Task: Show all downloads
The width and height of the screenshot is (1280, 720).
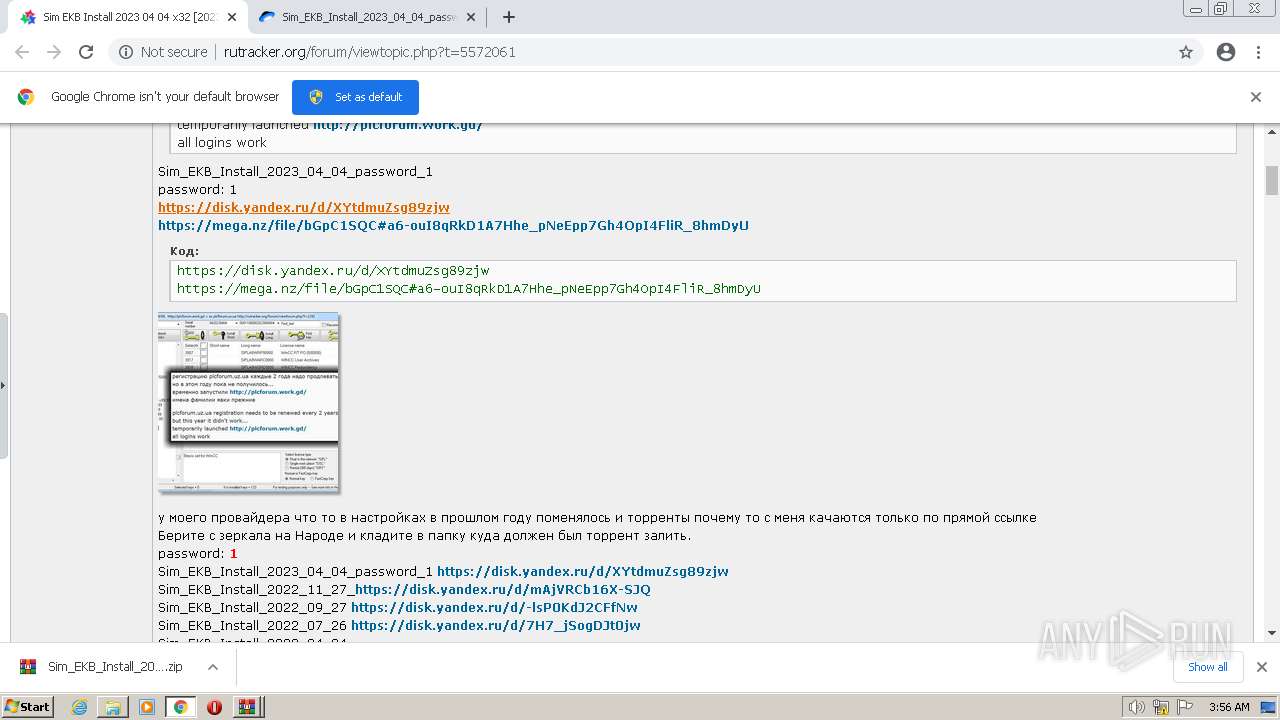Action: (1208, 667)
